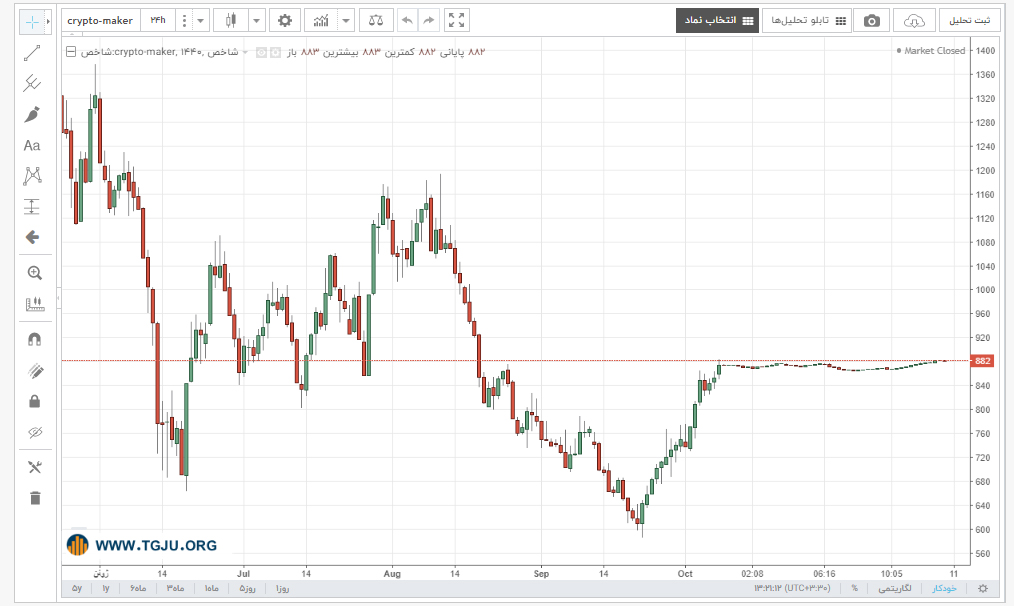Image resolution: width=1014 pixels, height=606 pixels.
Task: Click the crypto-maker symbol input field
Action: [100, 21]
